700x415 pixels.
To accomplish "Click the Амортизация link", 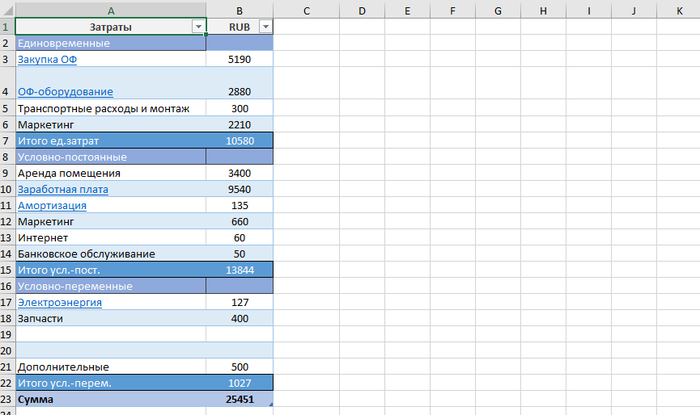I will pyautogui.click(x=52, y=205).
